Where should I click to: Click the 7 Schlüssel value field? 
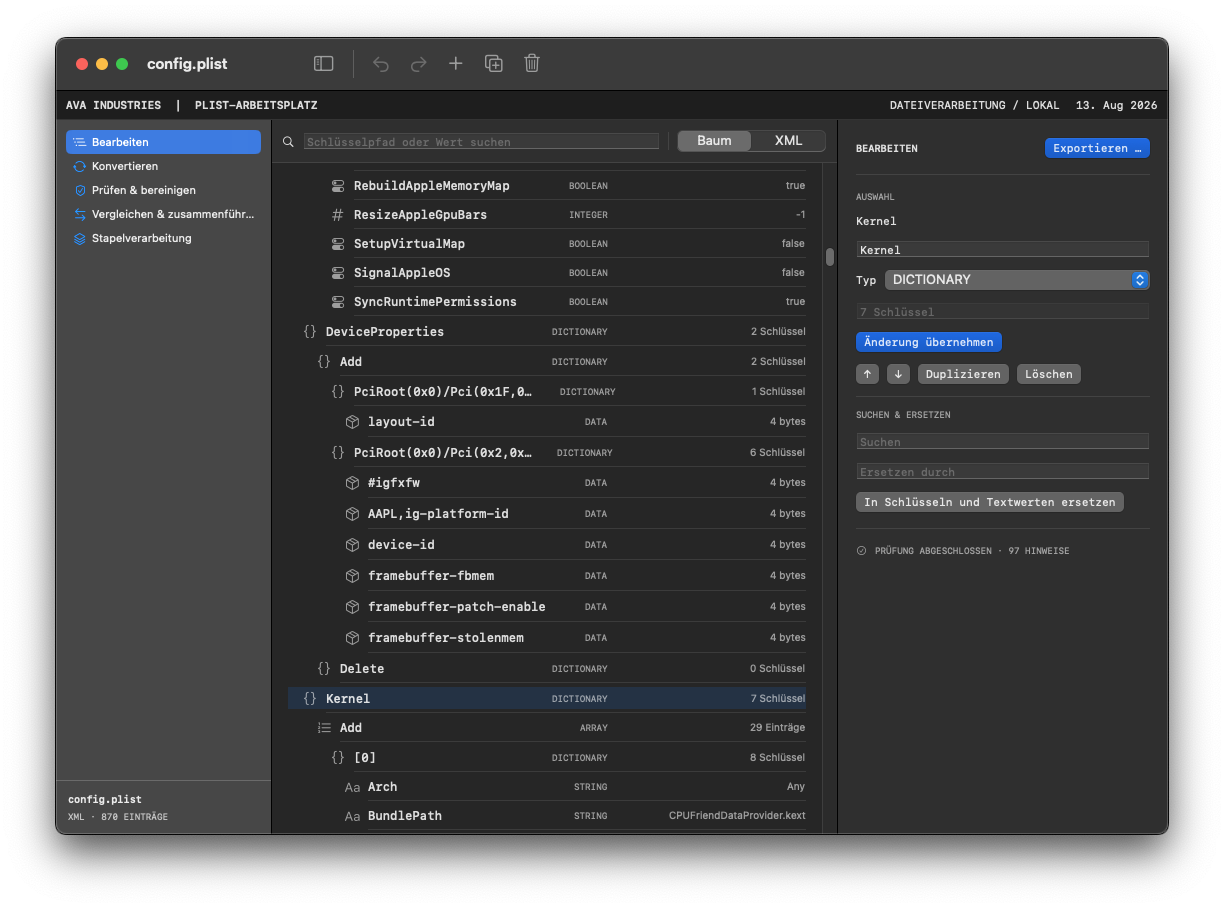1002,312
